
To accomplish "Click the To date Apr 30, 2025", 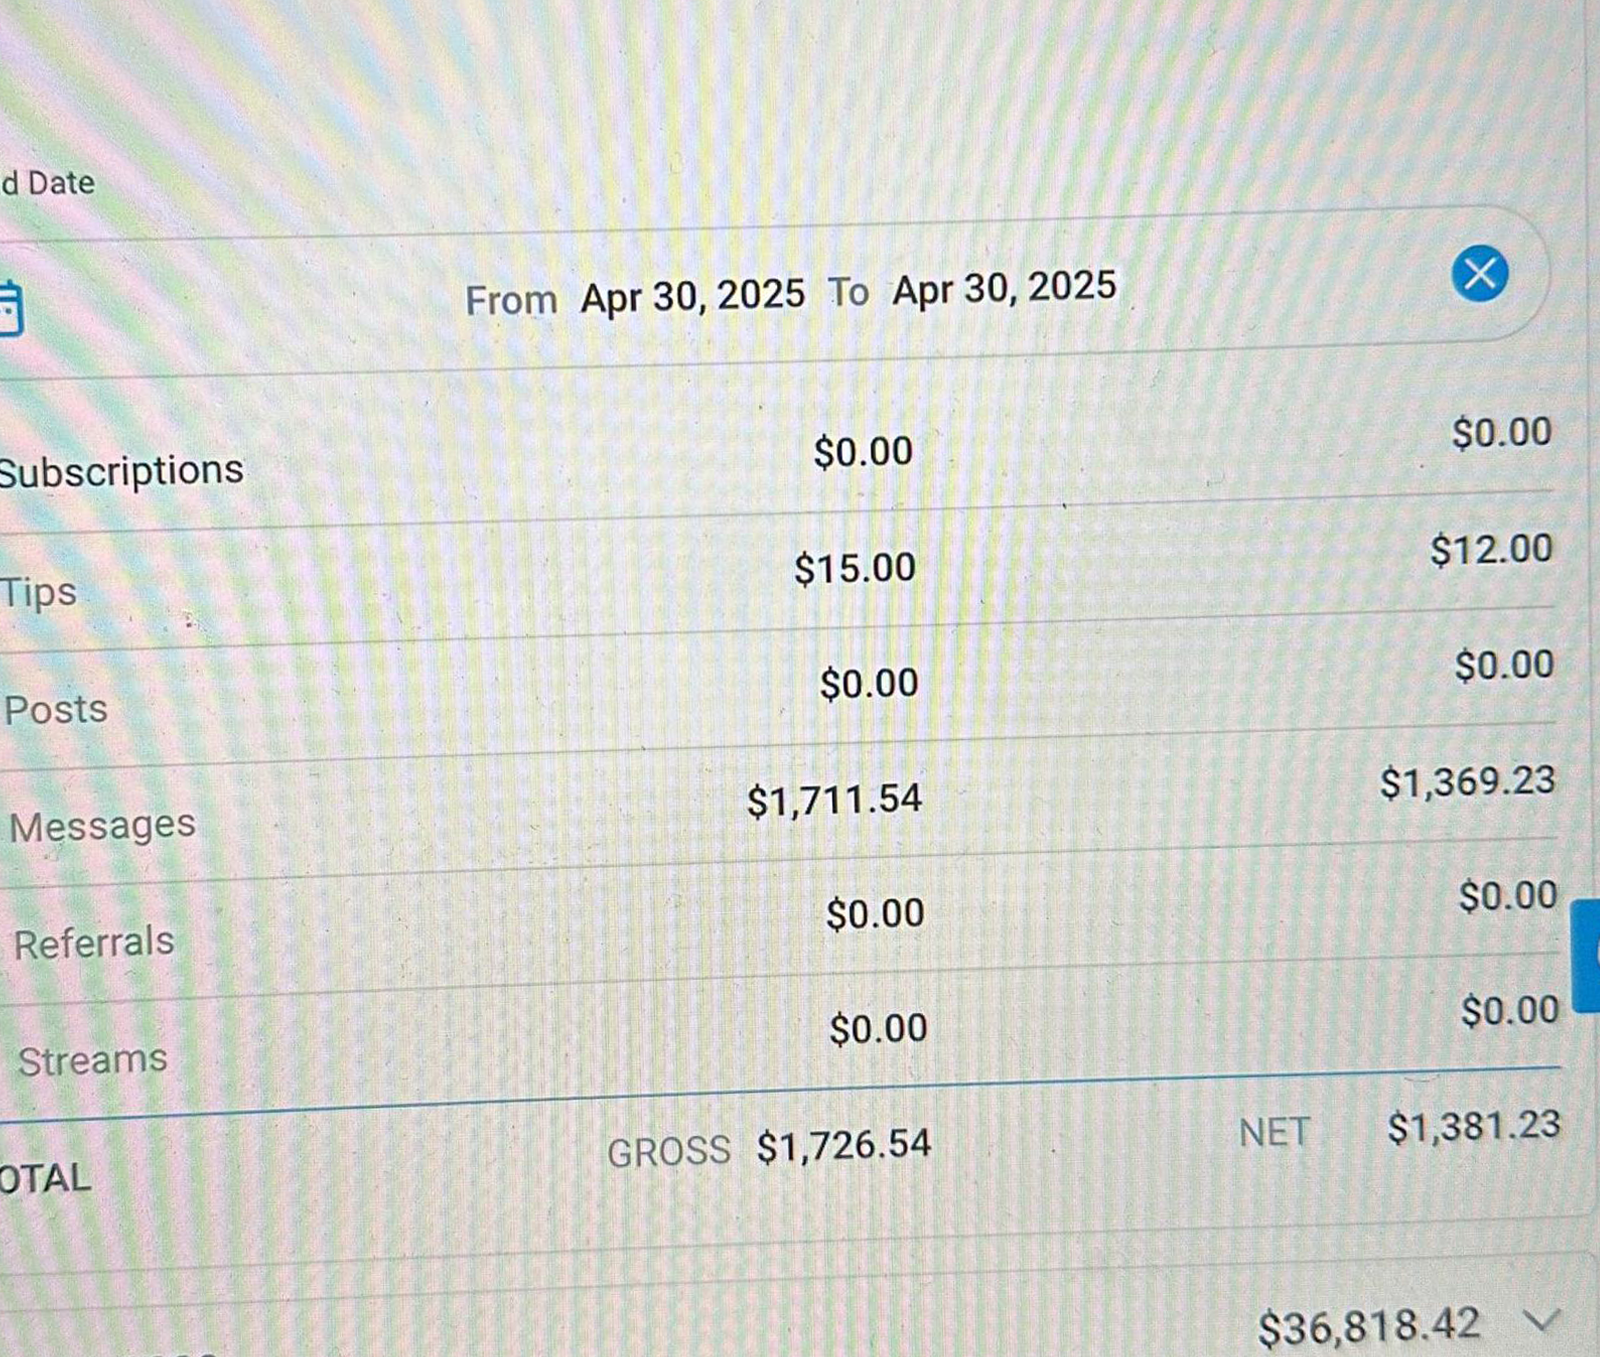I will (1004, 288).
